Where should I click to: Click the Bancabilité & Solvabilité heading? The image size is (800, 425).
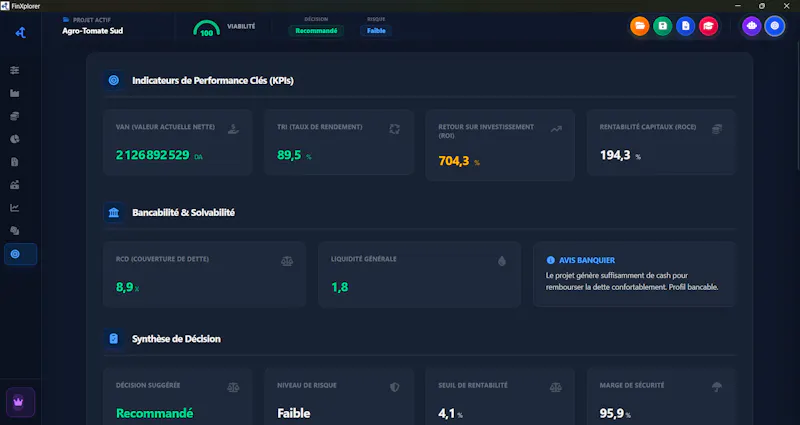pos(183,213)
